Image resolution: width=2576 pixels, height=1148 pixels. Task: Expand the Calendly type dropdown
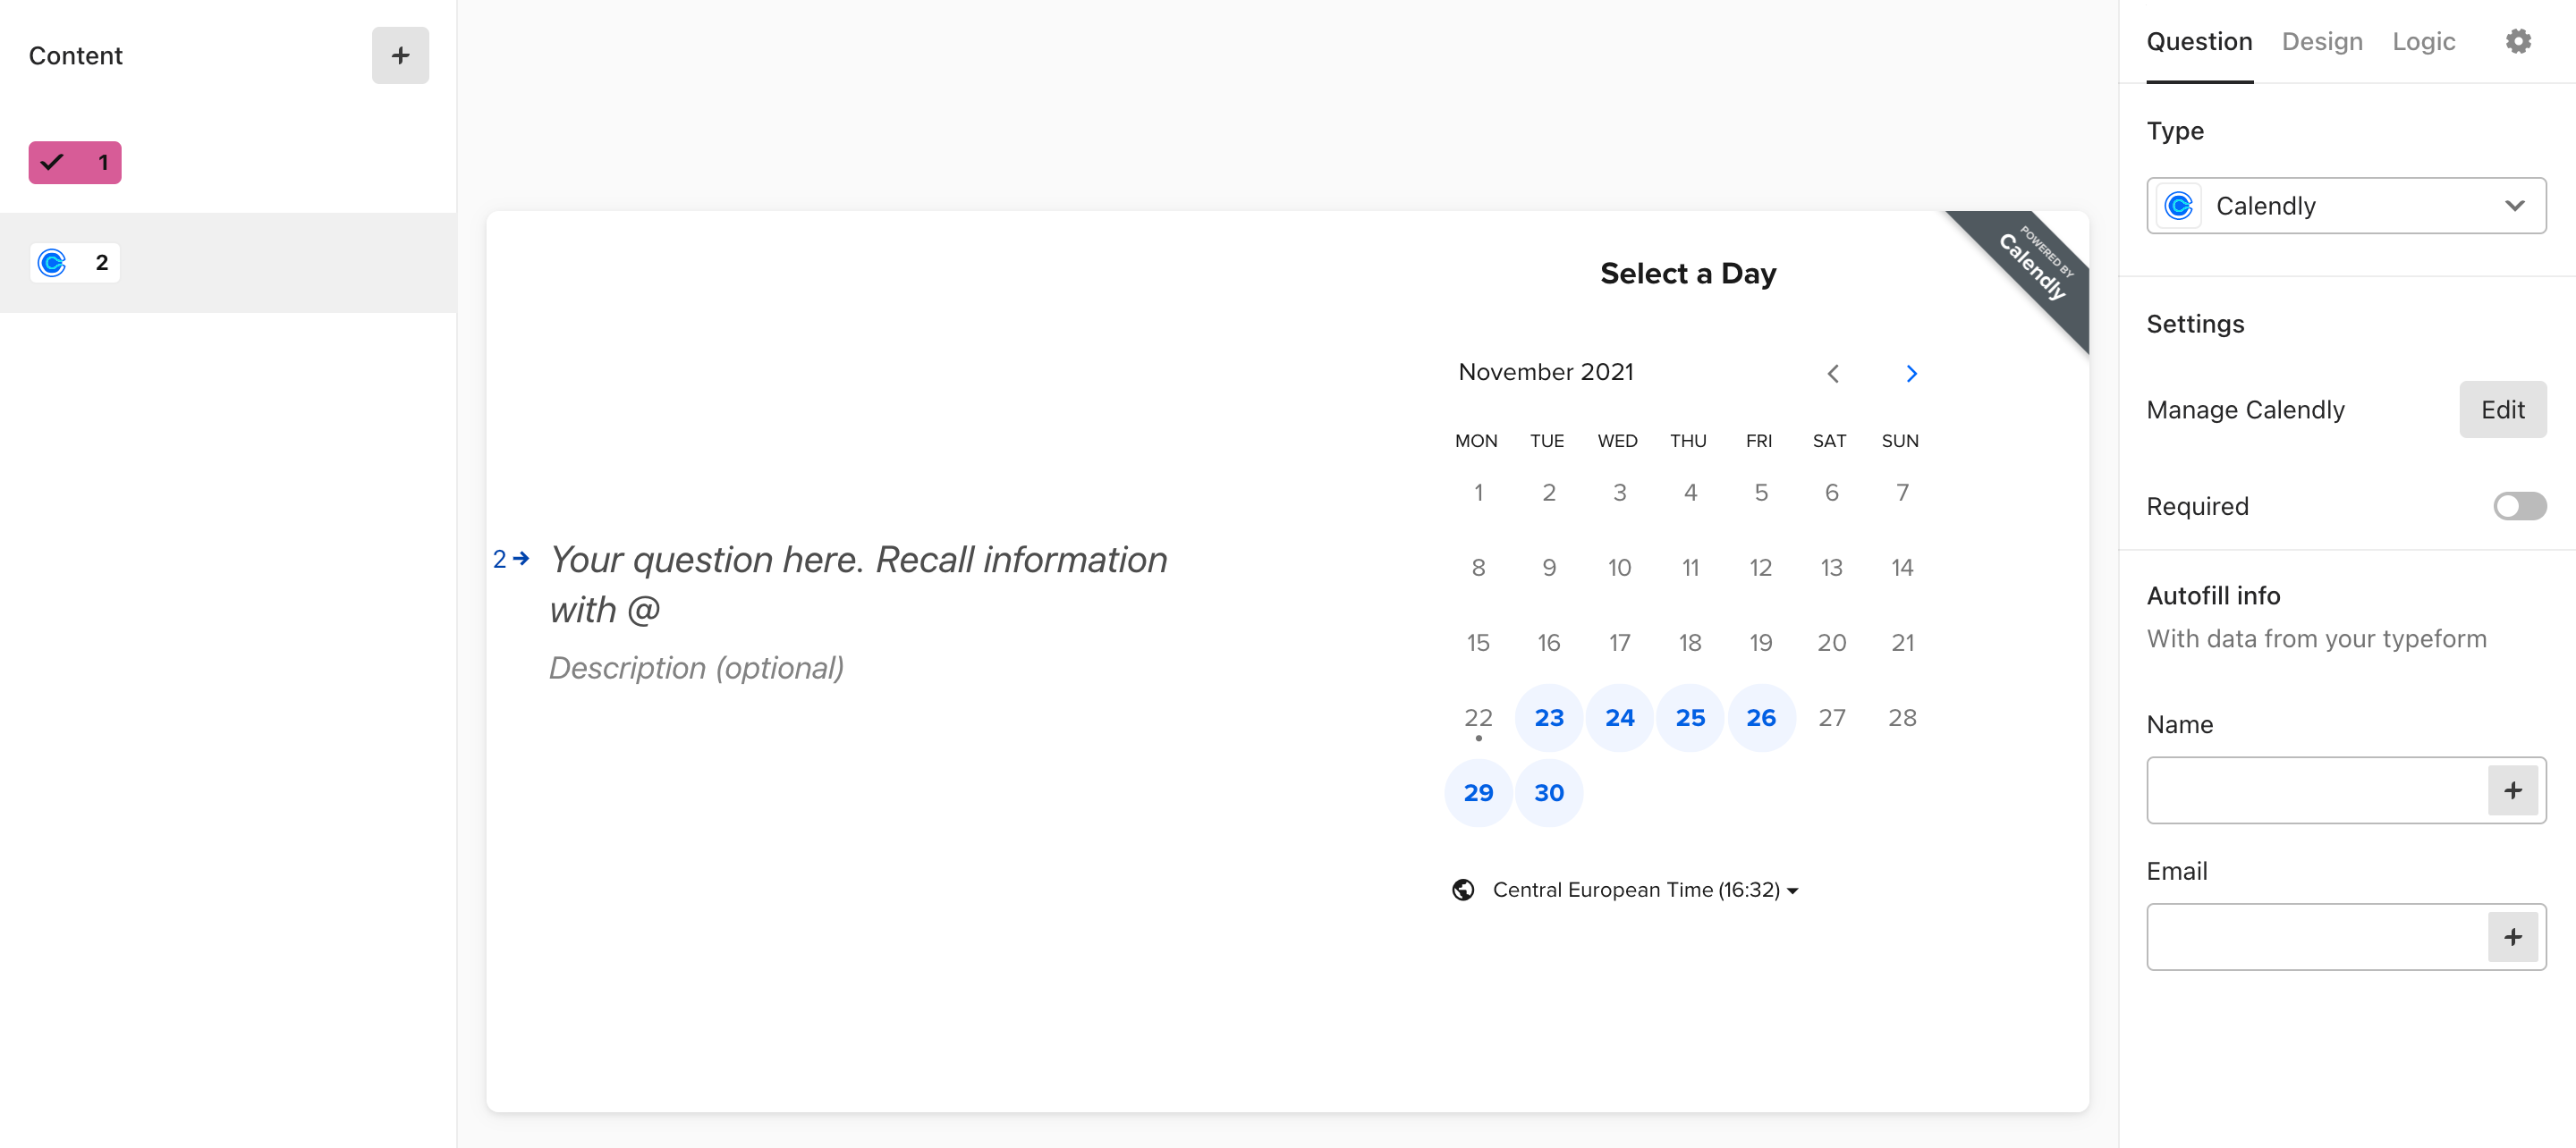click(2513, 206)
